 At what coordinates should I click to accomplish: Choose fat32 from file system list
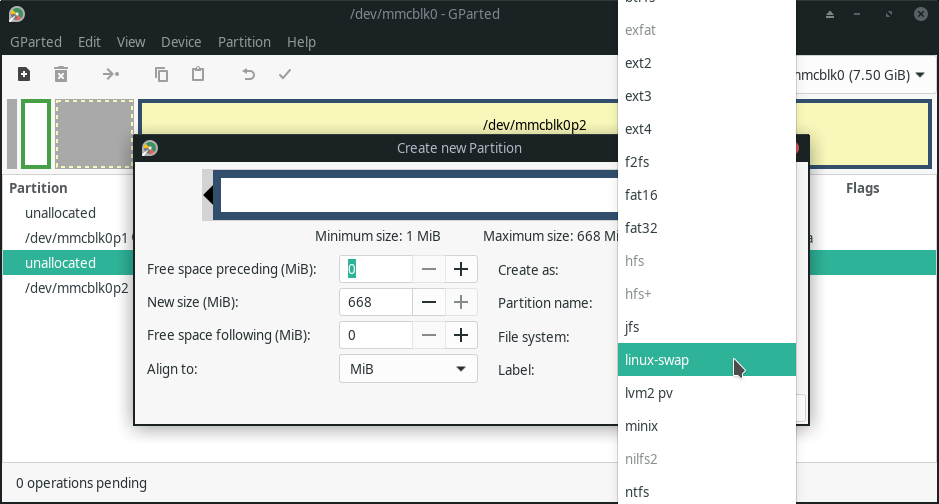707,228
